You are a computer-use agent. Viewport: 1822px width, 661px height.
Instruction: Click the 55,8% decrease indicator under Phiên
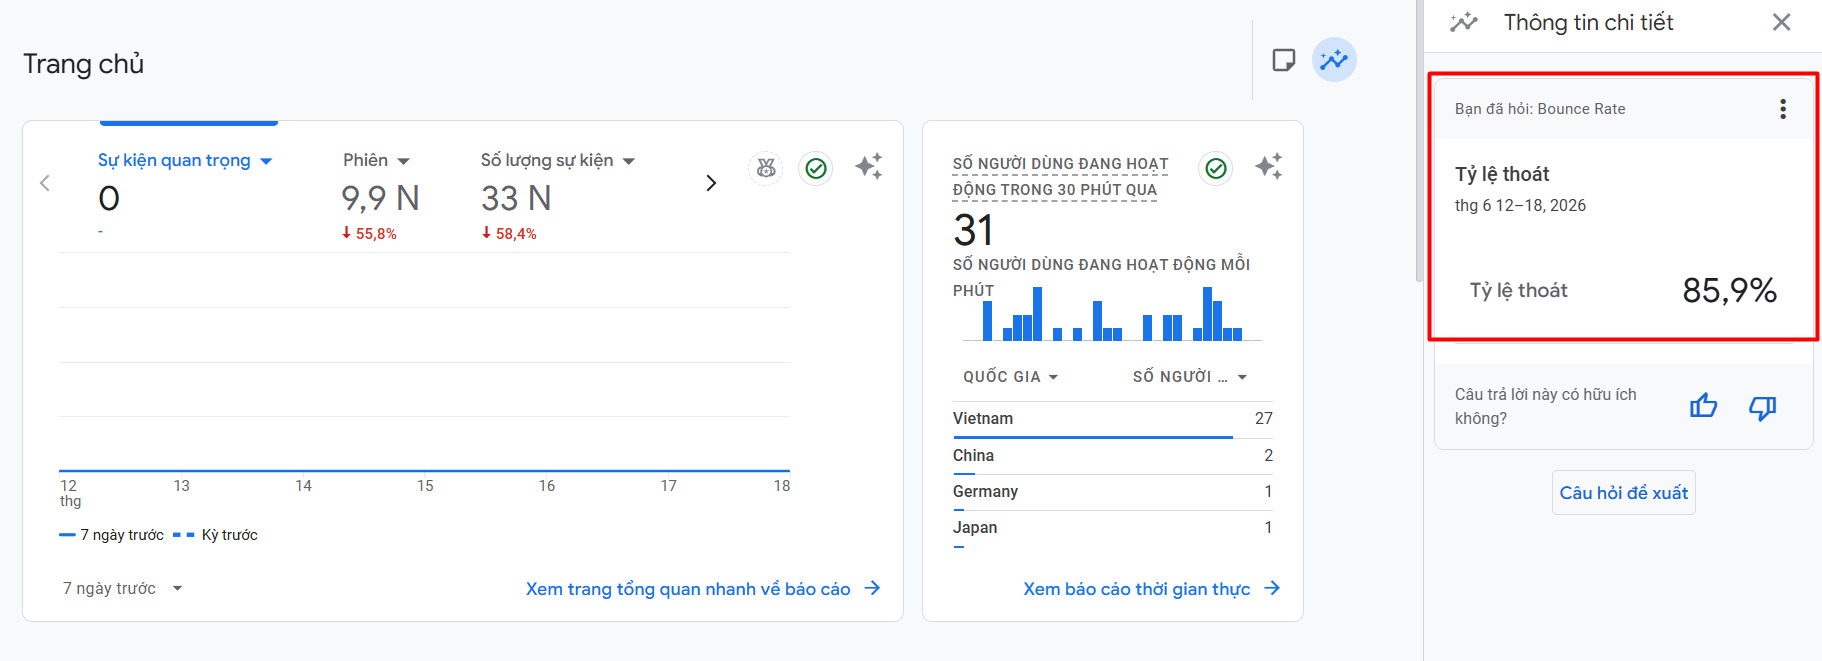coord(369,233)
